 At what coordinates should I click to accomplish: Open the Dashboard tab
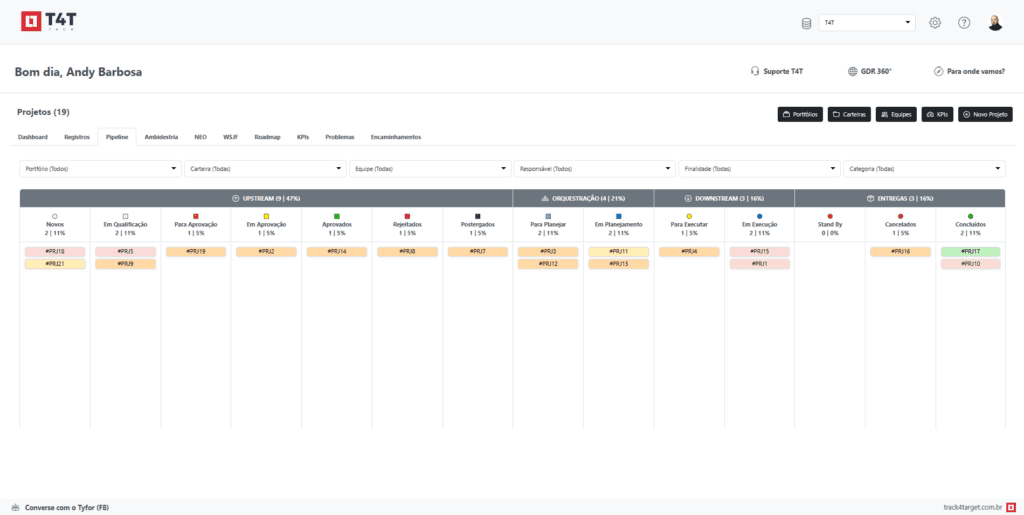tap(33, 136)
